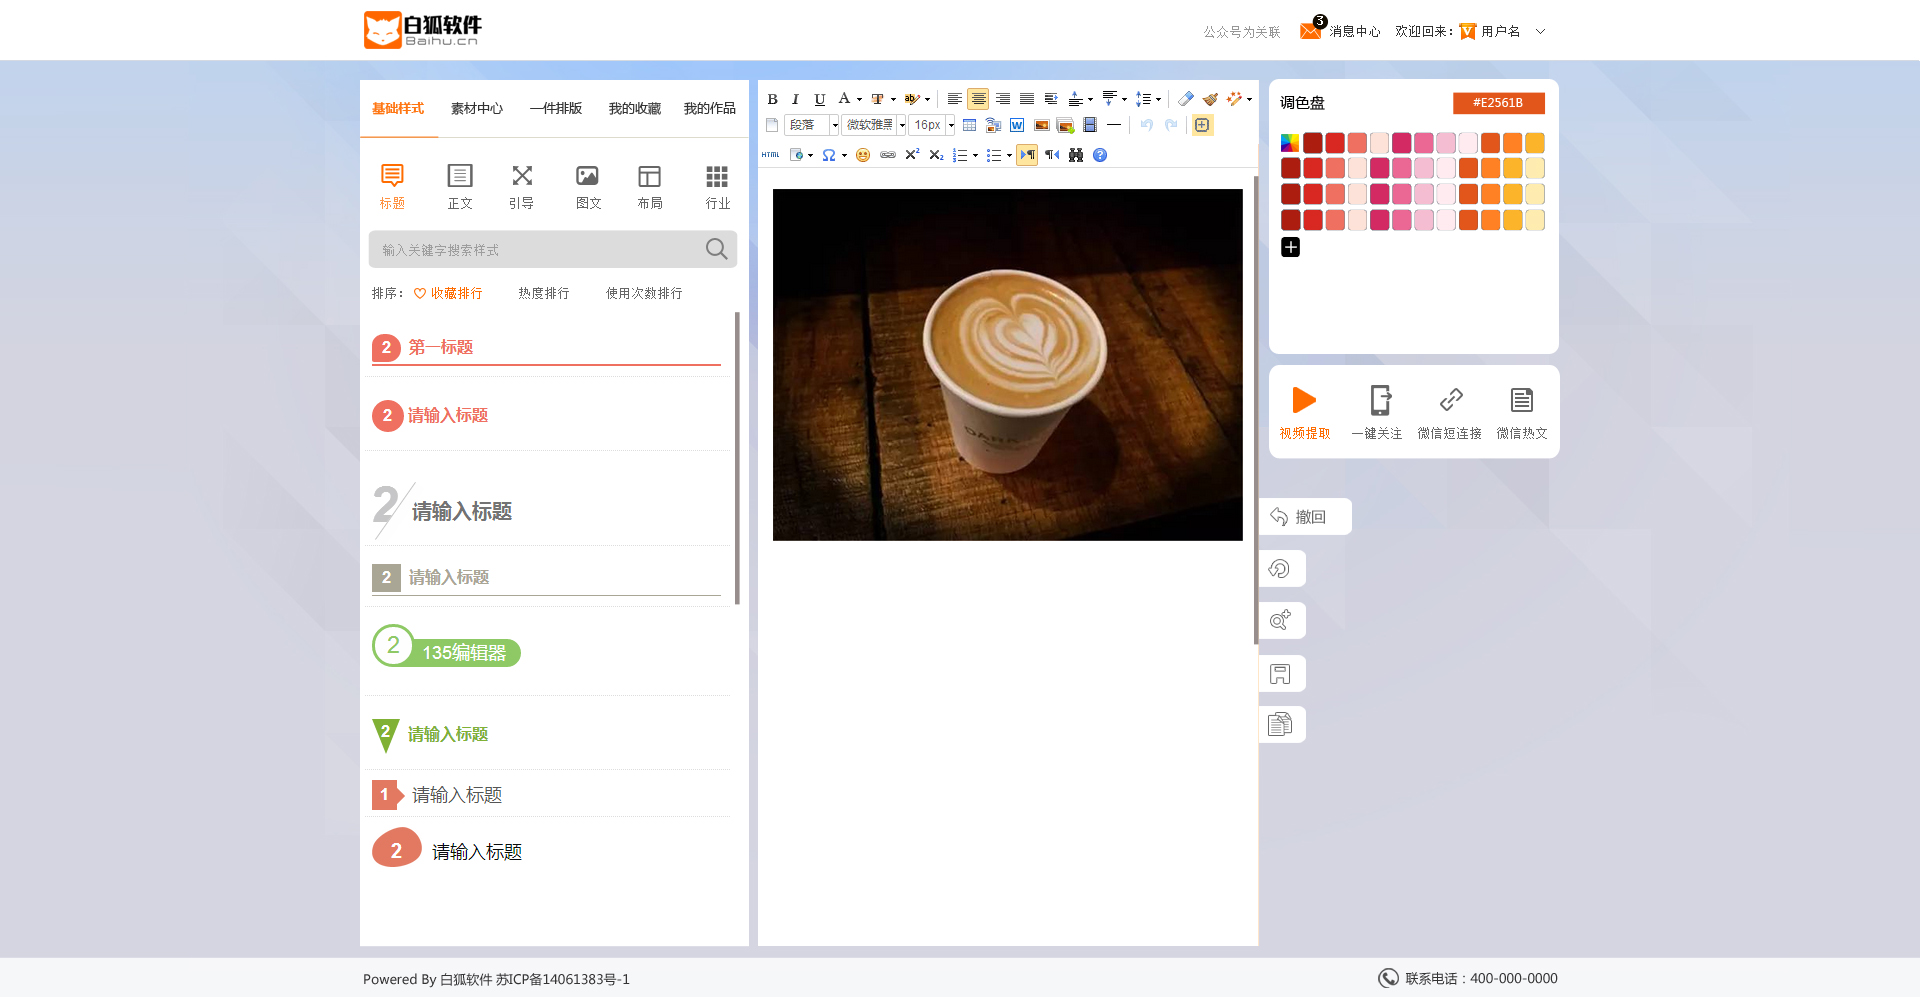Select the green 135编辑器 title template
The width and height of the screenshot is (1920, 997).
point(446,647)
